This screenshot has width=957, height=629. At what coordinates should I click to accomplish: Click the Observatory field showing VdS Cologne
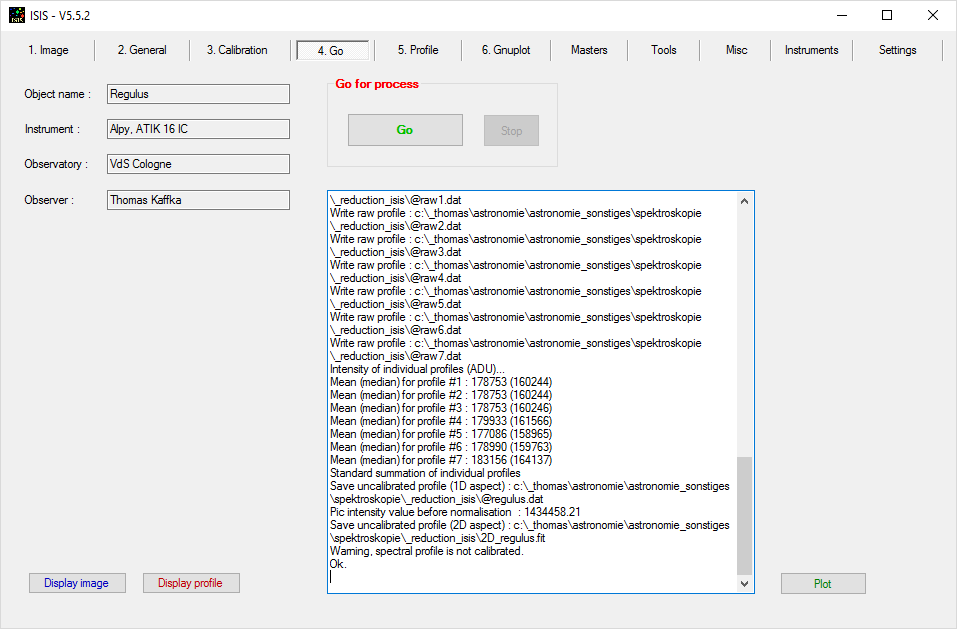(x=198, y=164)
